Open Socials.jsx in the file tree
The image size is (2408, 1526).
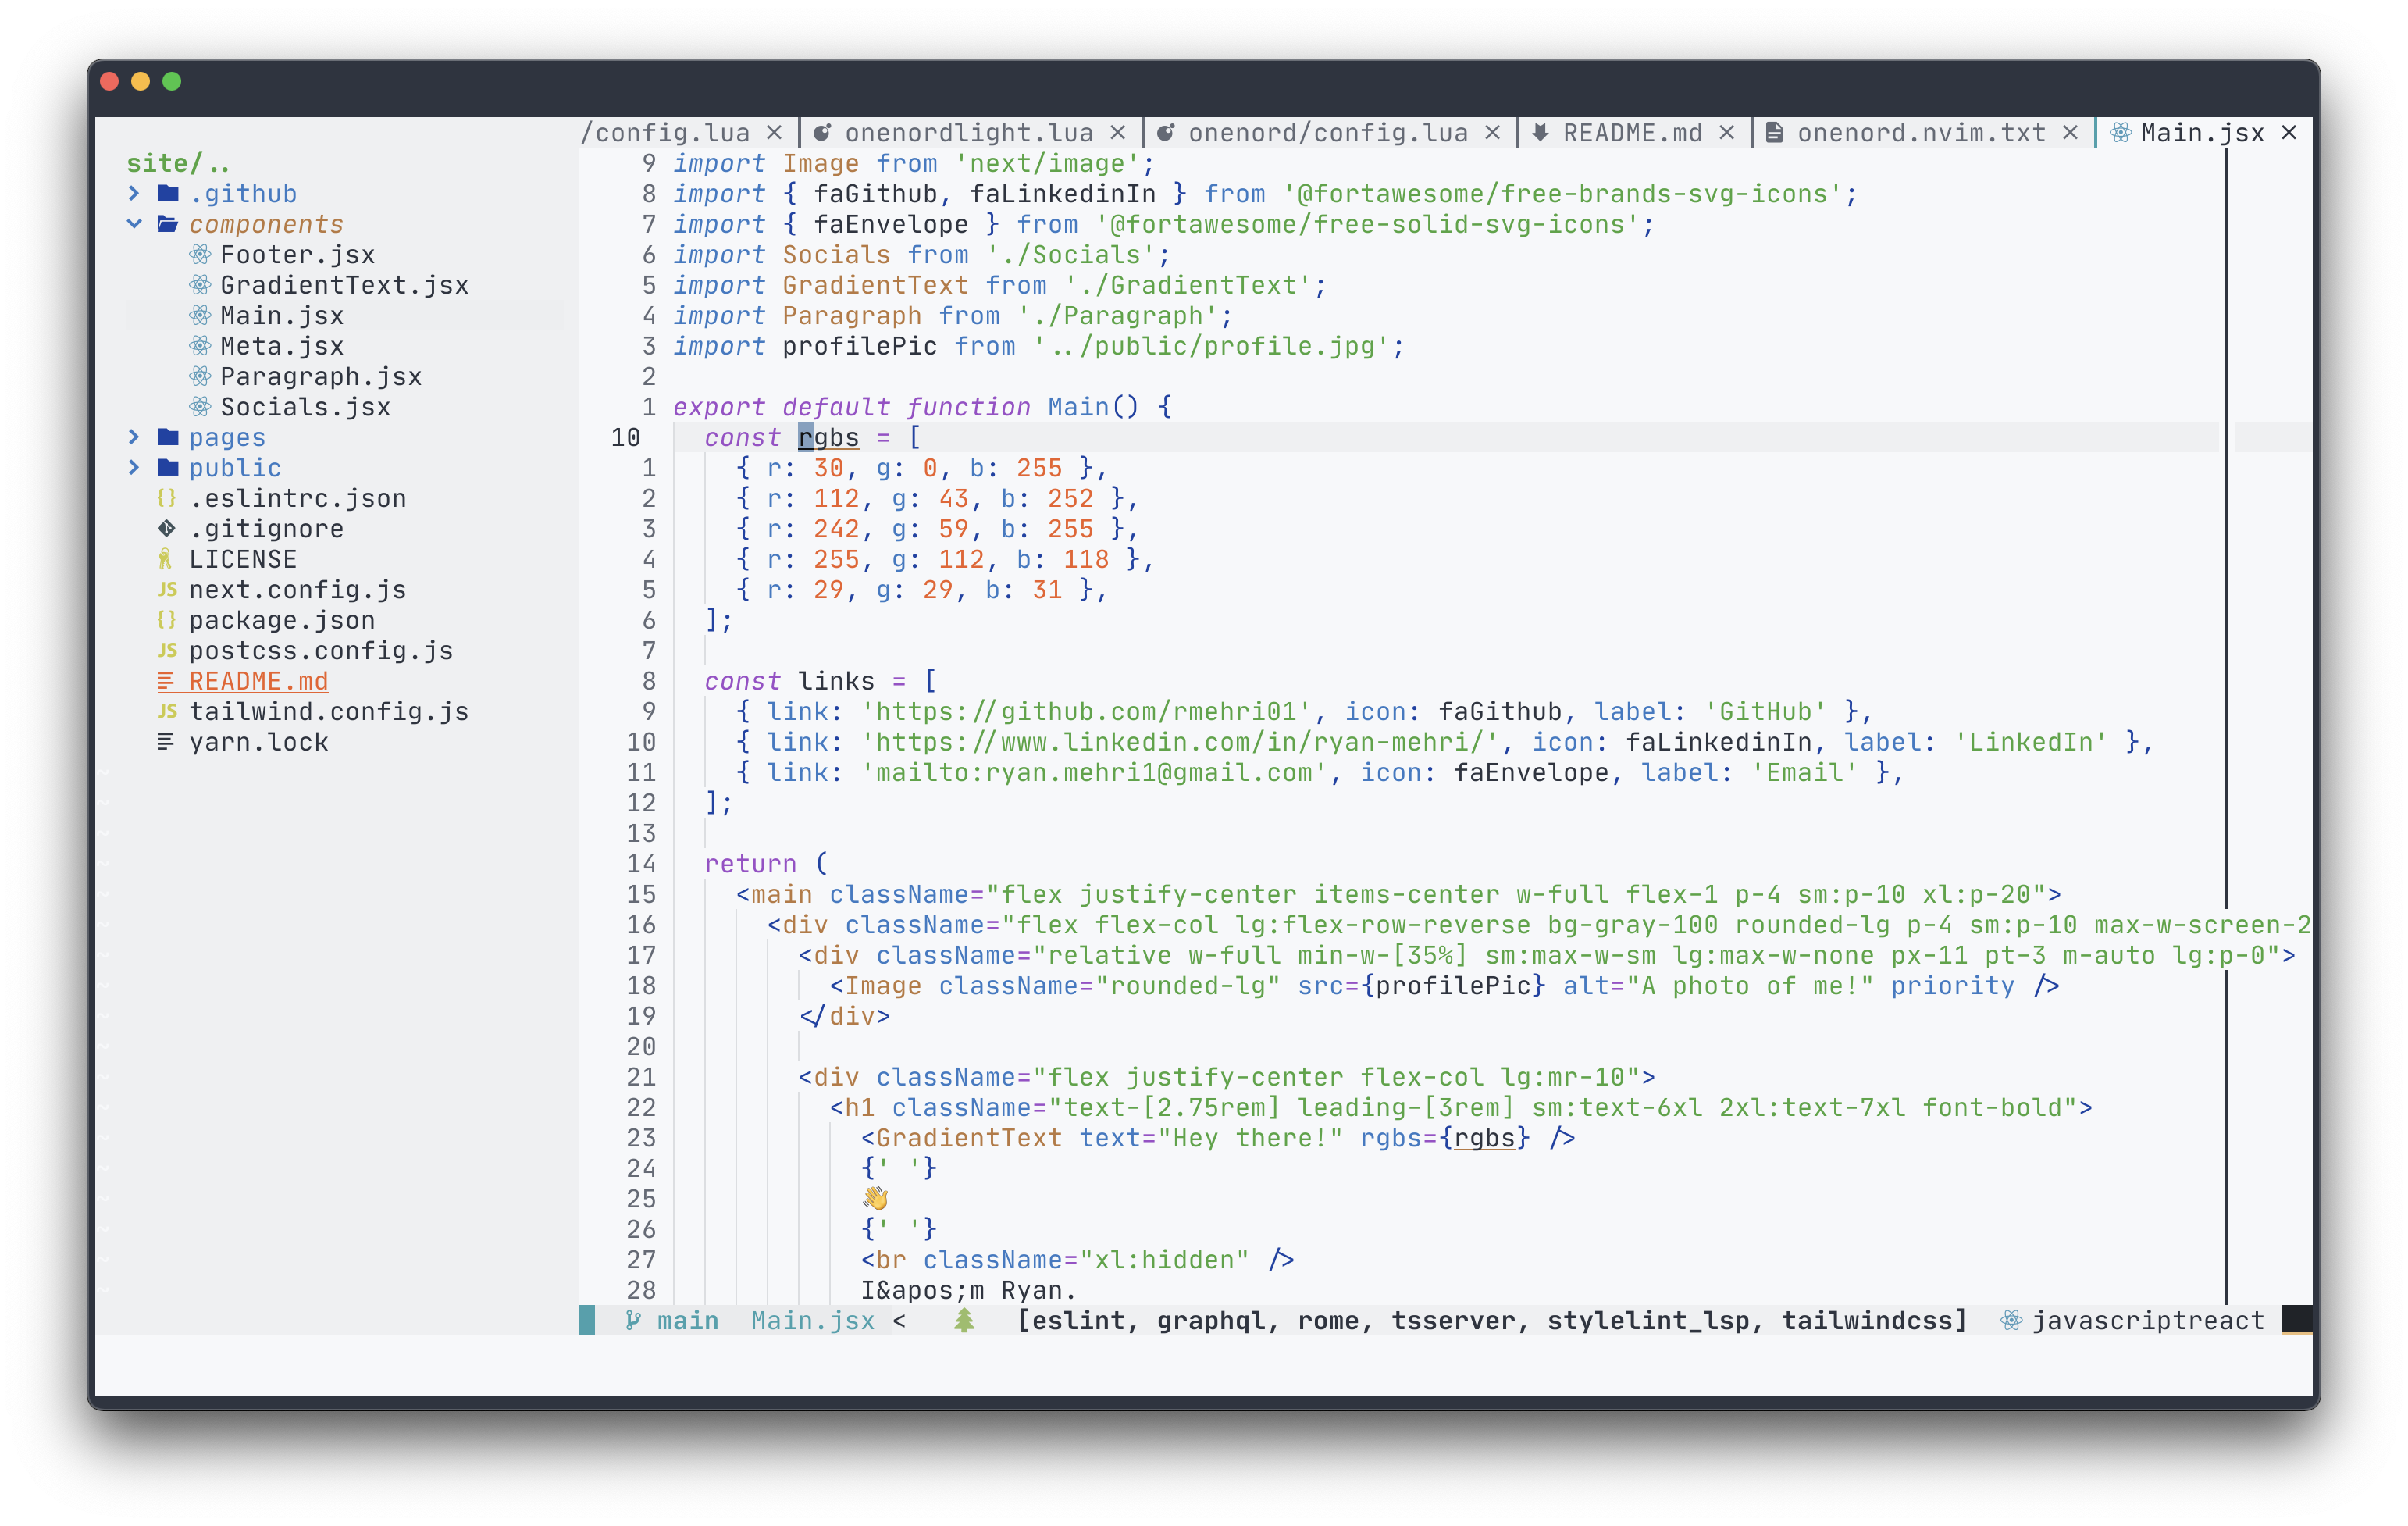[x=305, y=407]
